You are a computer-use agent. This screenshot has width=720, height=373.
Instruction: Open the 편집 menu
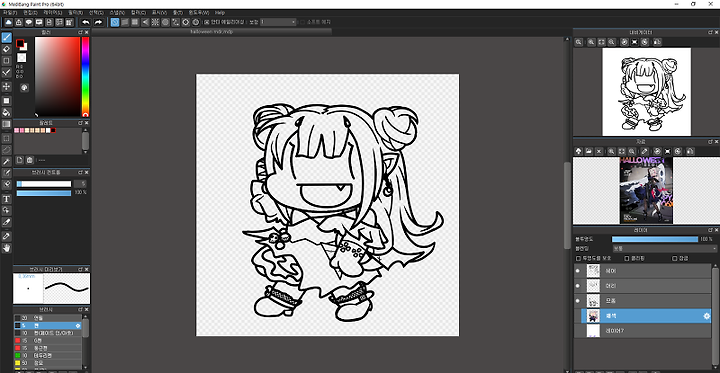[30, 12]
